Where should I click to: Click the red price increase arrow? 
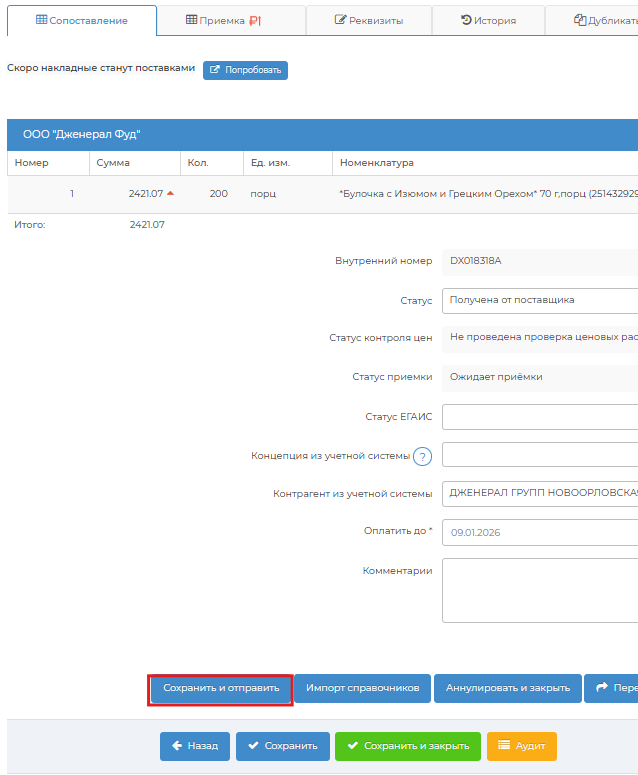[170, 193]
